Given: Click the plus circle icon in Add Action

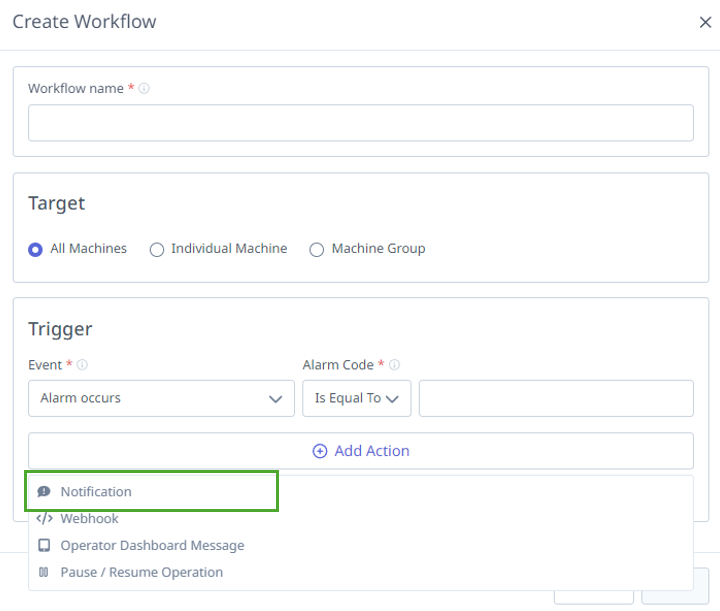Looking at the screenshot, I should pos(320,451).
